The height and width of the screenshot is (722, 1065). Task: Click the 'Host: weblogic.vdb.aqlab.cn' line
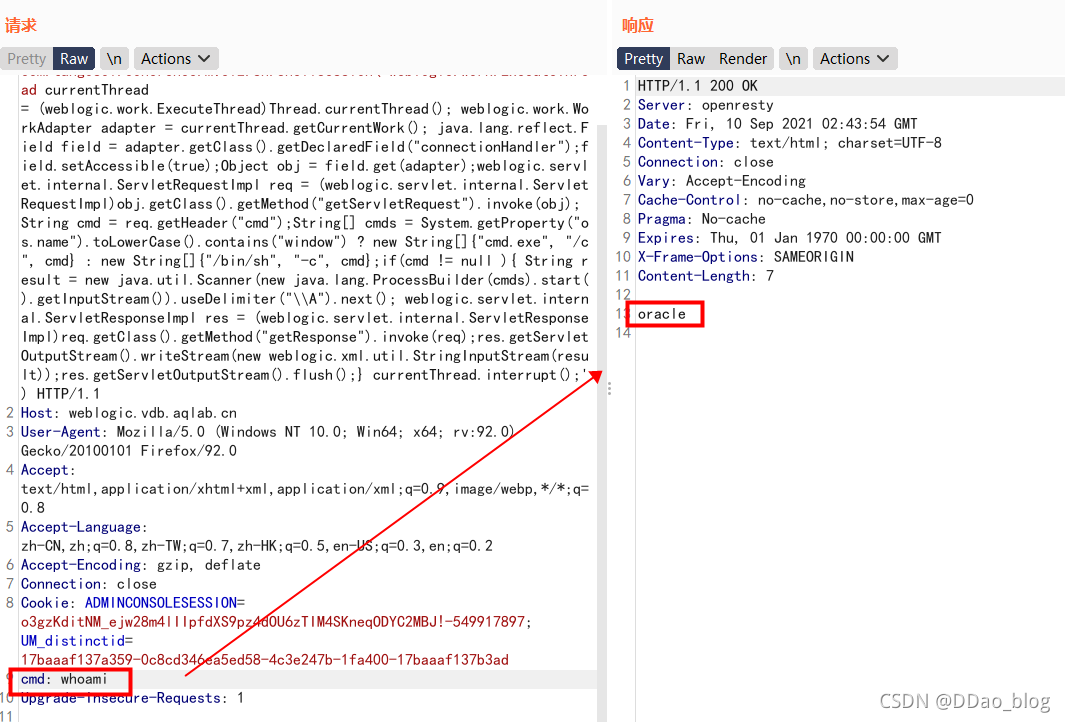[x=129, y=413]
